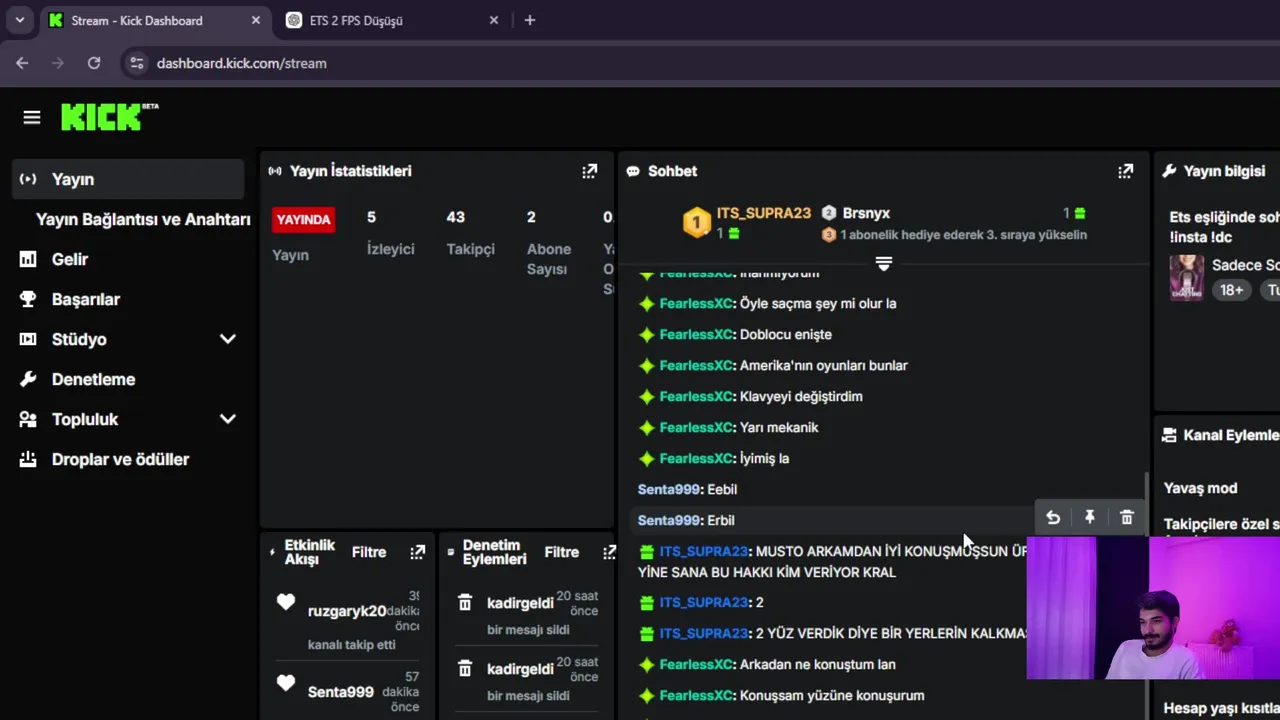Pin the Senta999 Erbil message
The height and width of the screenshot is (720, 1280).
(1090, 517)
